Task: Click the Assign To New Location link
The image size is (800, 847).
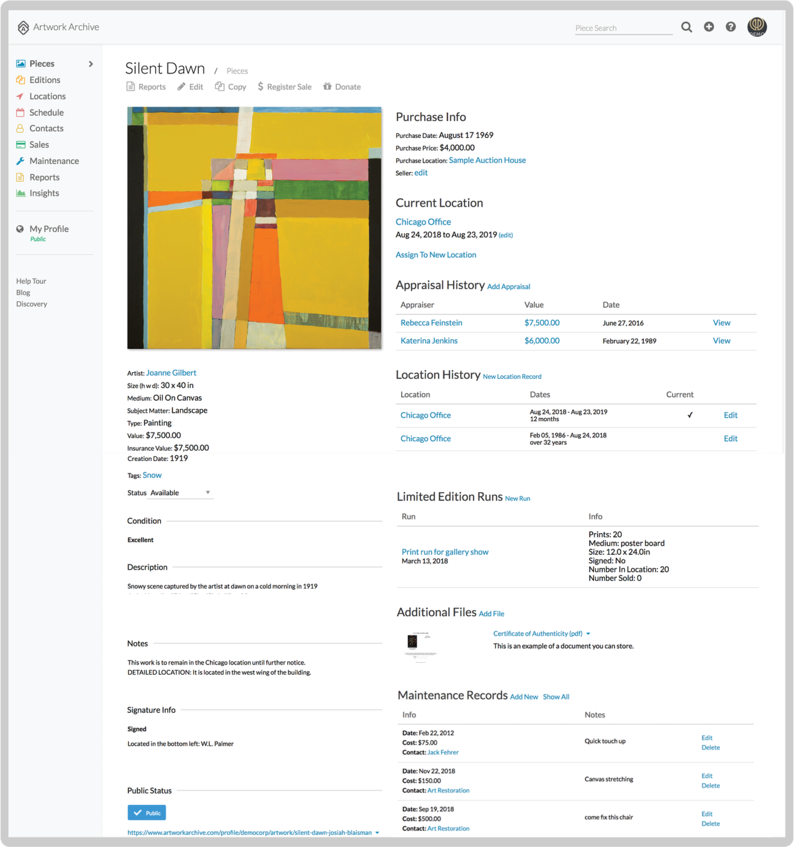Action: [x=436, y=255]
